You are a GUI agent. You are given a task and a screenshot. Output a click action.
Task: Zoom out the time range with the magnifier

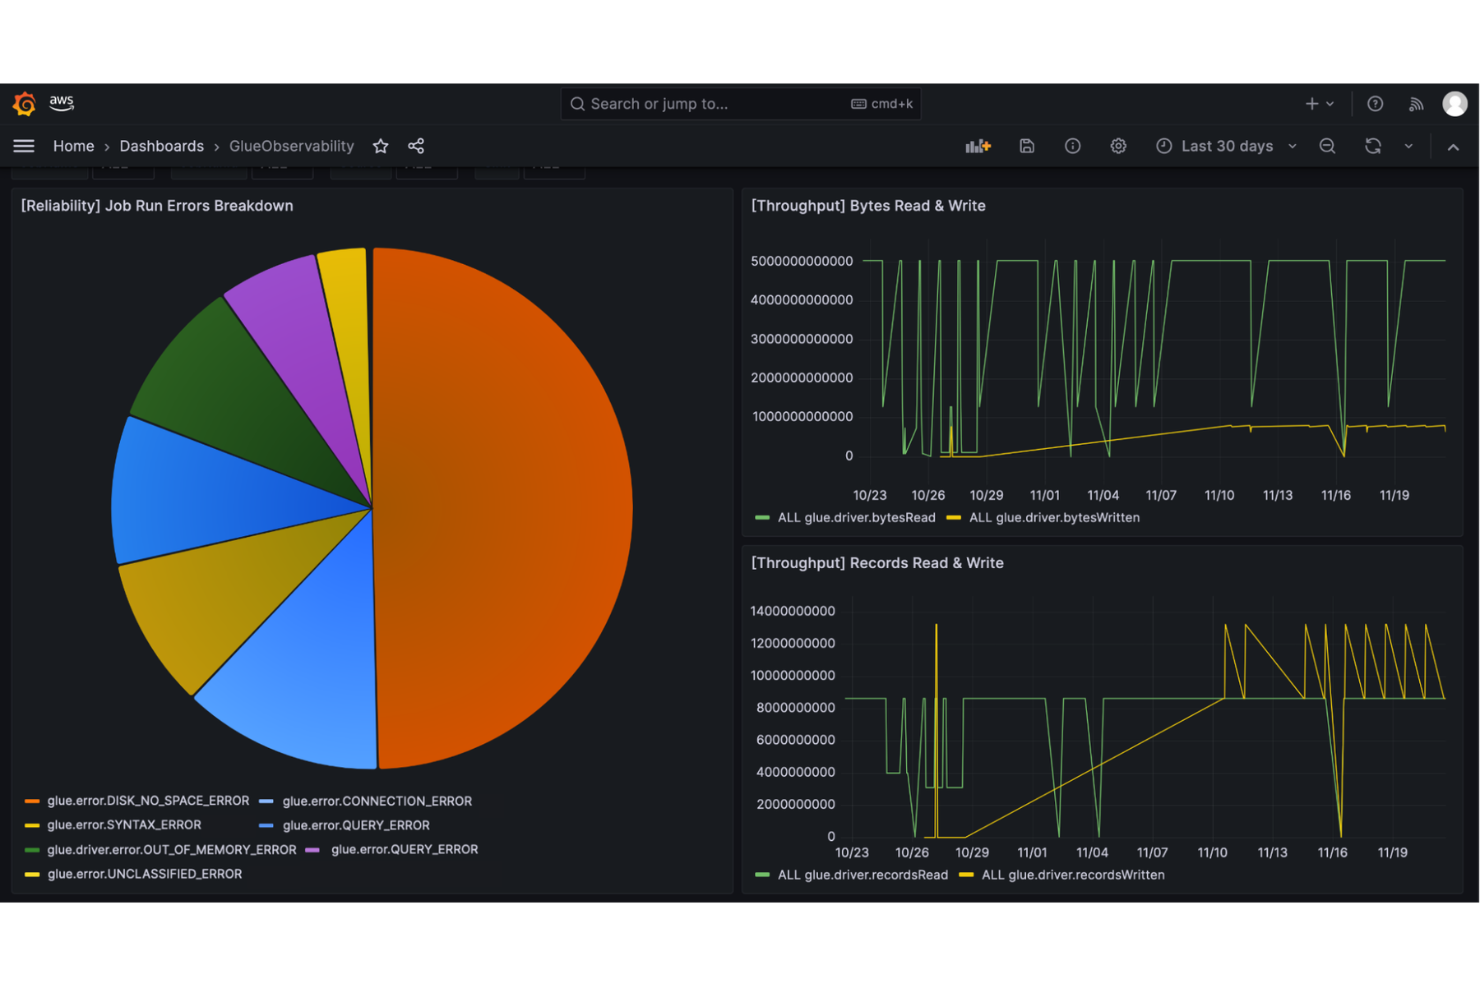tap(1327, 145)
